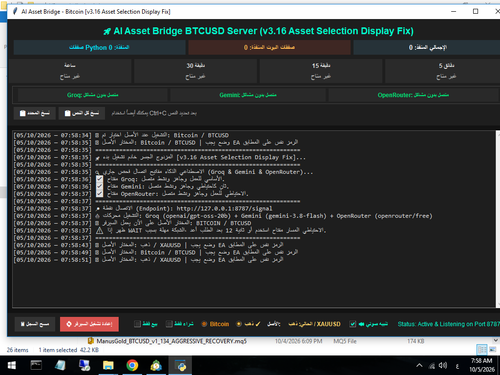Screen dimensions: 500x375
Task: Click the copy all text button (نسخ كل النص)
Action: tap(82, 113)
